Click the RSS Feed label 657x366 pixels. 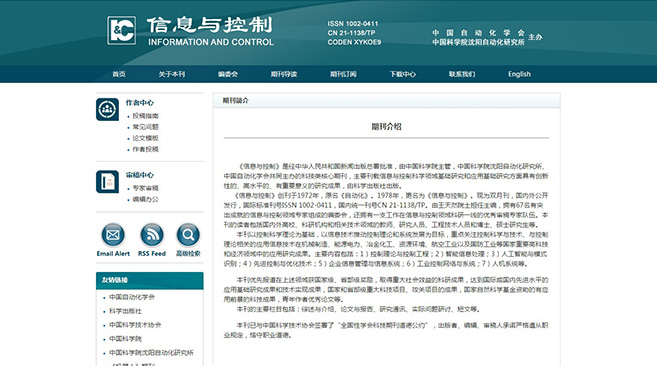coord(152,254)
